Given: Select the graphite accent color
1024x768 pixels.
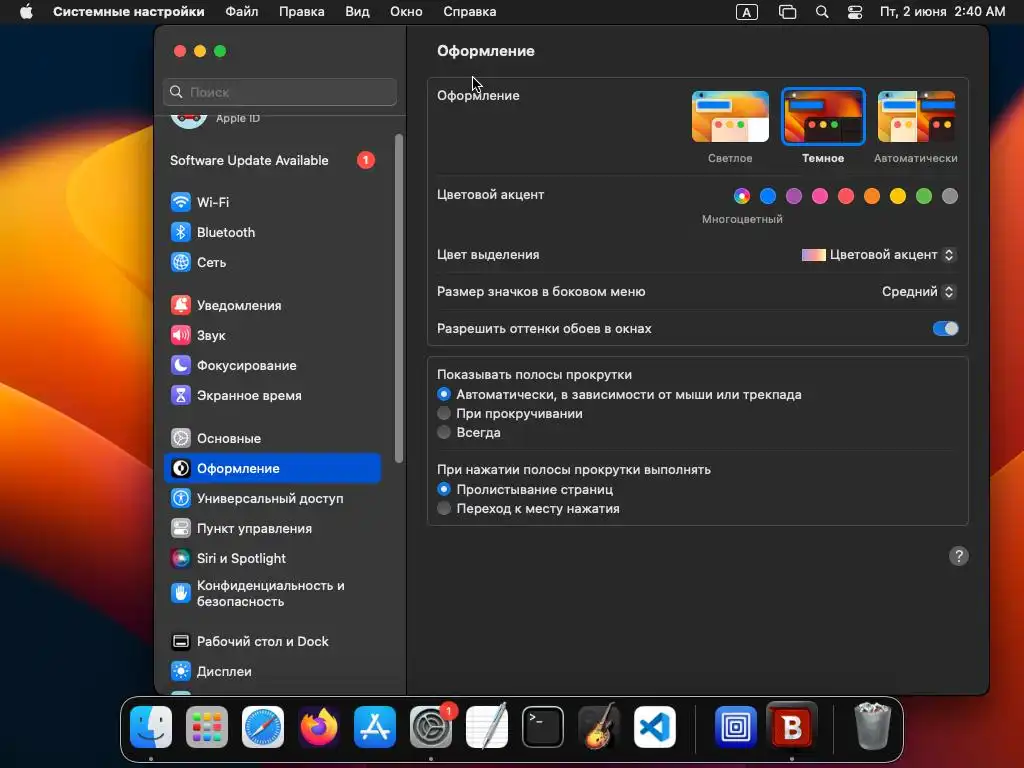Looking at the screenshot, I should [950, 196].
